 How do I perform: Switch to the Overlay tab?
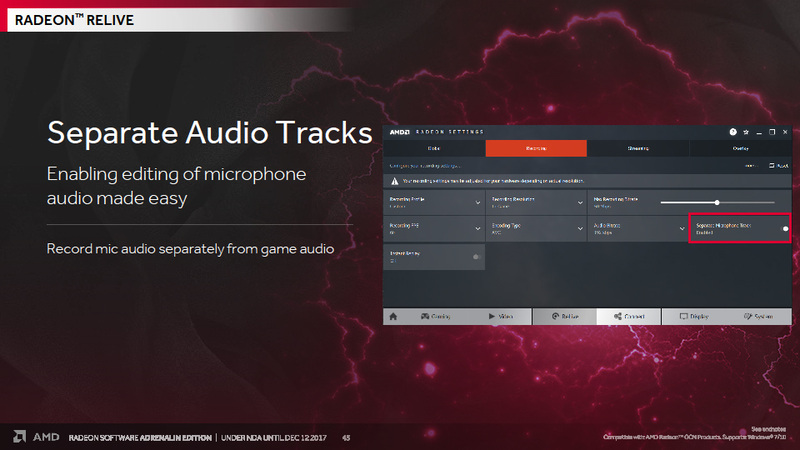pos(740,148)
